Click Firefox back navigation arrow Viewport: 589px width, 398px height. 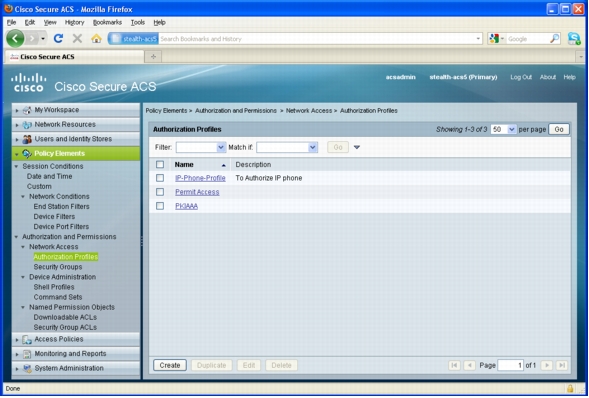point(15,38)
